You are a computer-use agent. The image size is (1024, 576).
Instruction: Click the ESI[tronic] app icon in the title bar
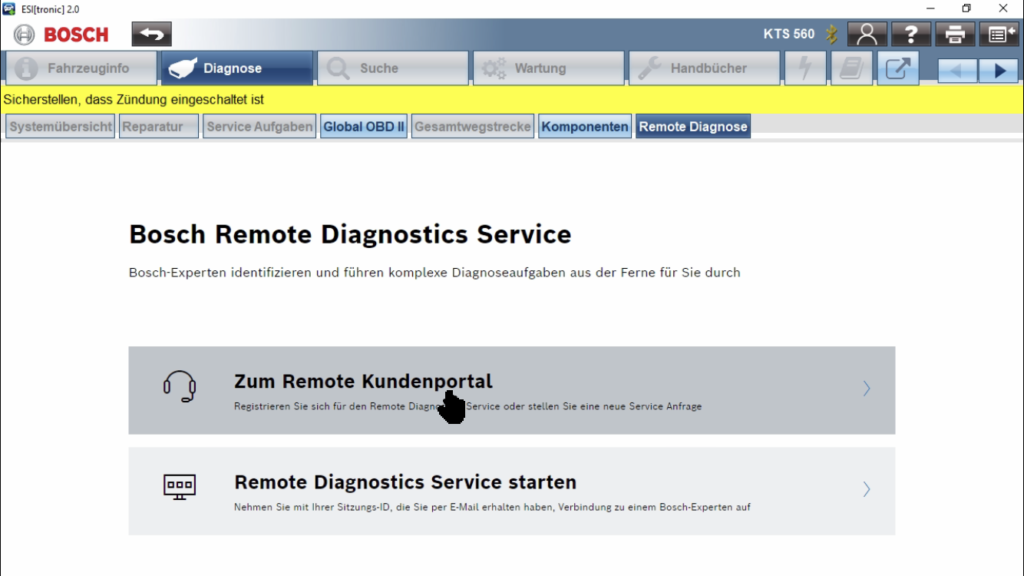click(8, 8)
